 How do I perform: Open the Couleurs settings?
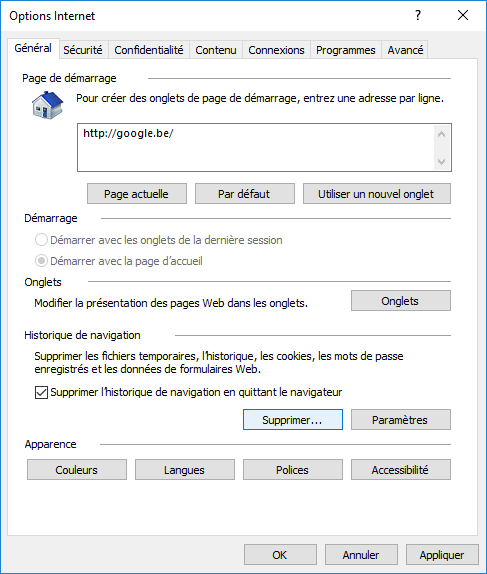pos(77,470)
